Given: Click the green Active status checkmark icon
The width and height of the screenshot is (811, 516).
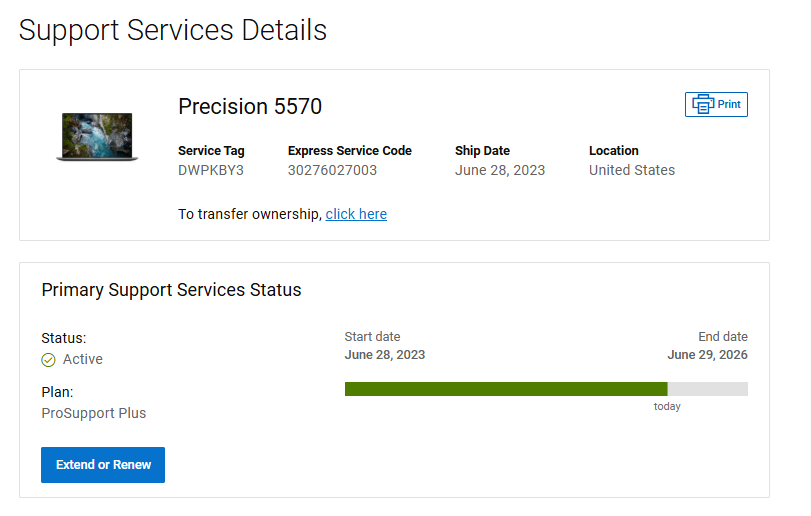Looking at the screenshot, I should [48, 360].
